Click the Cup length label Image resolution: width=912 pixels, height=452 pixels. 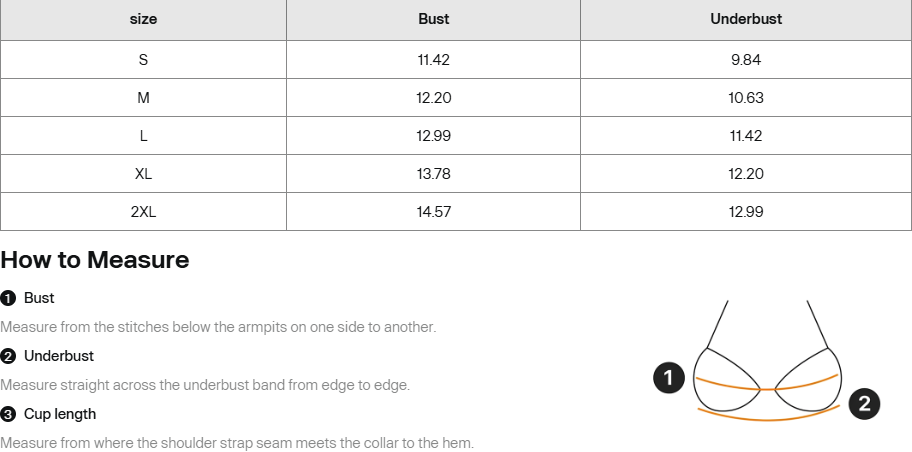pos(60,414)
